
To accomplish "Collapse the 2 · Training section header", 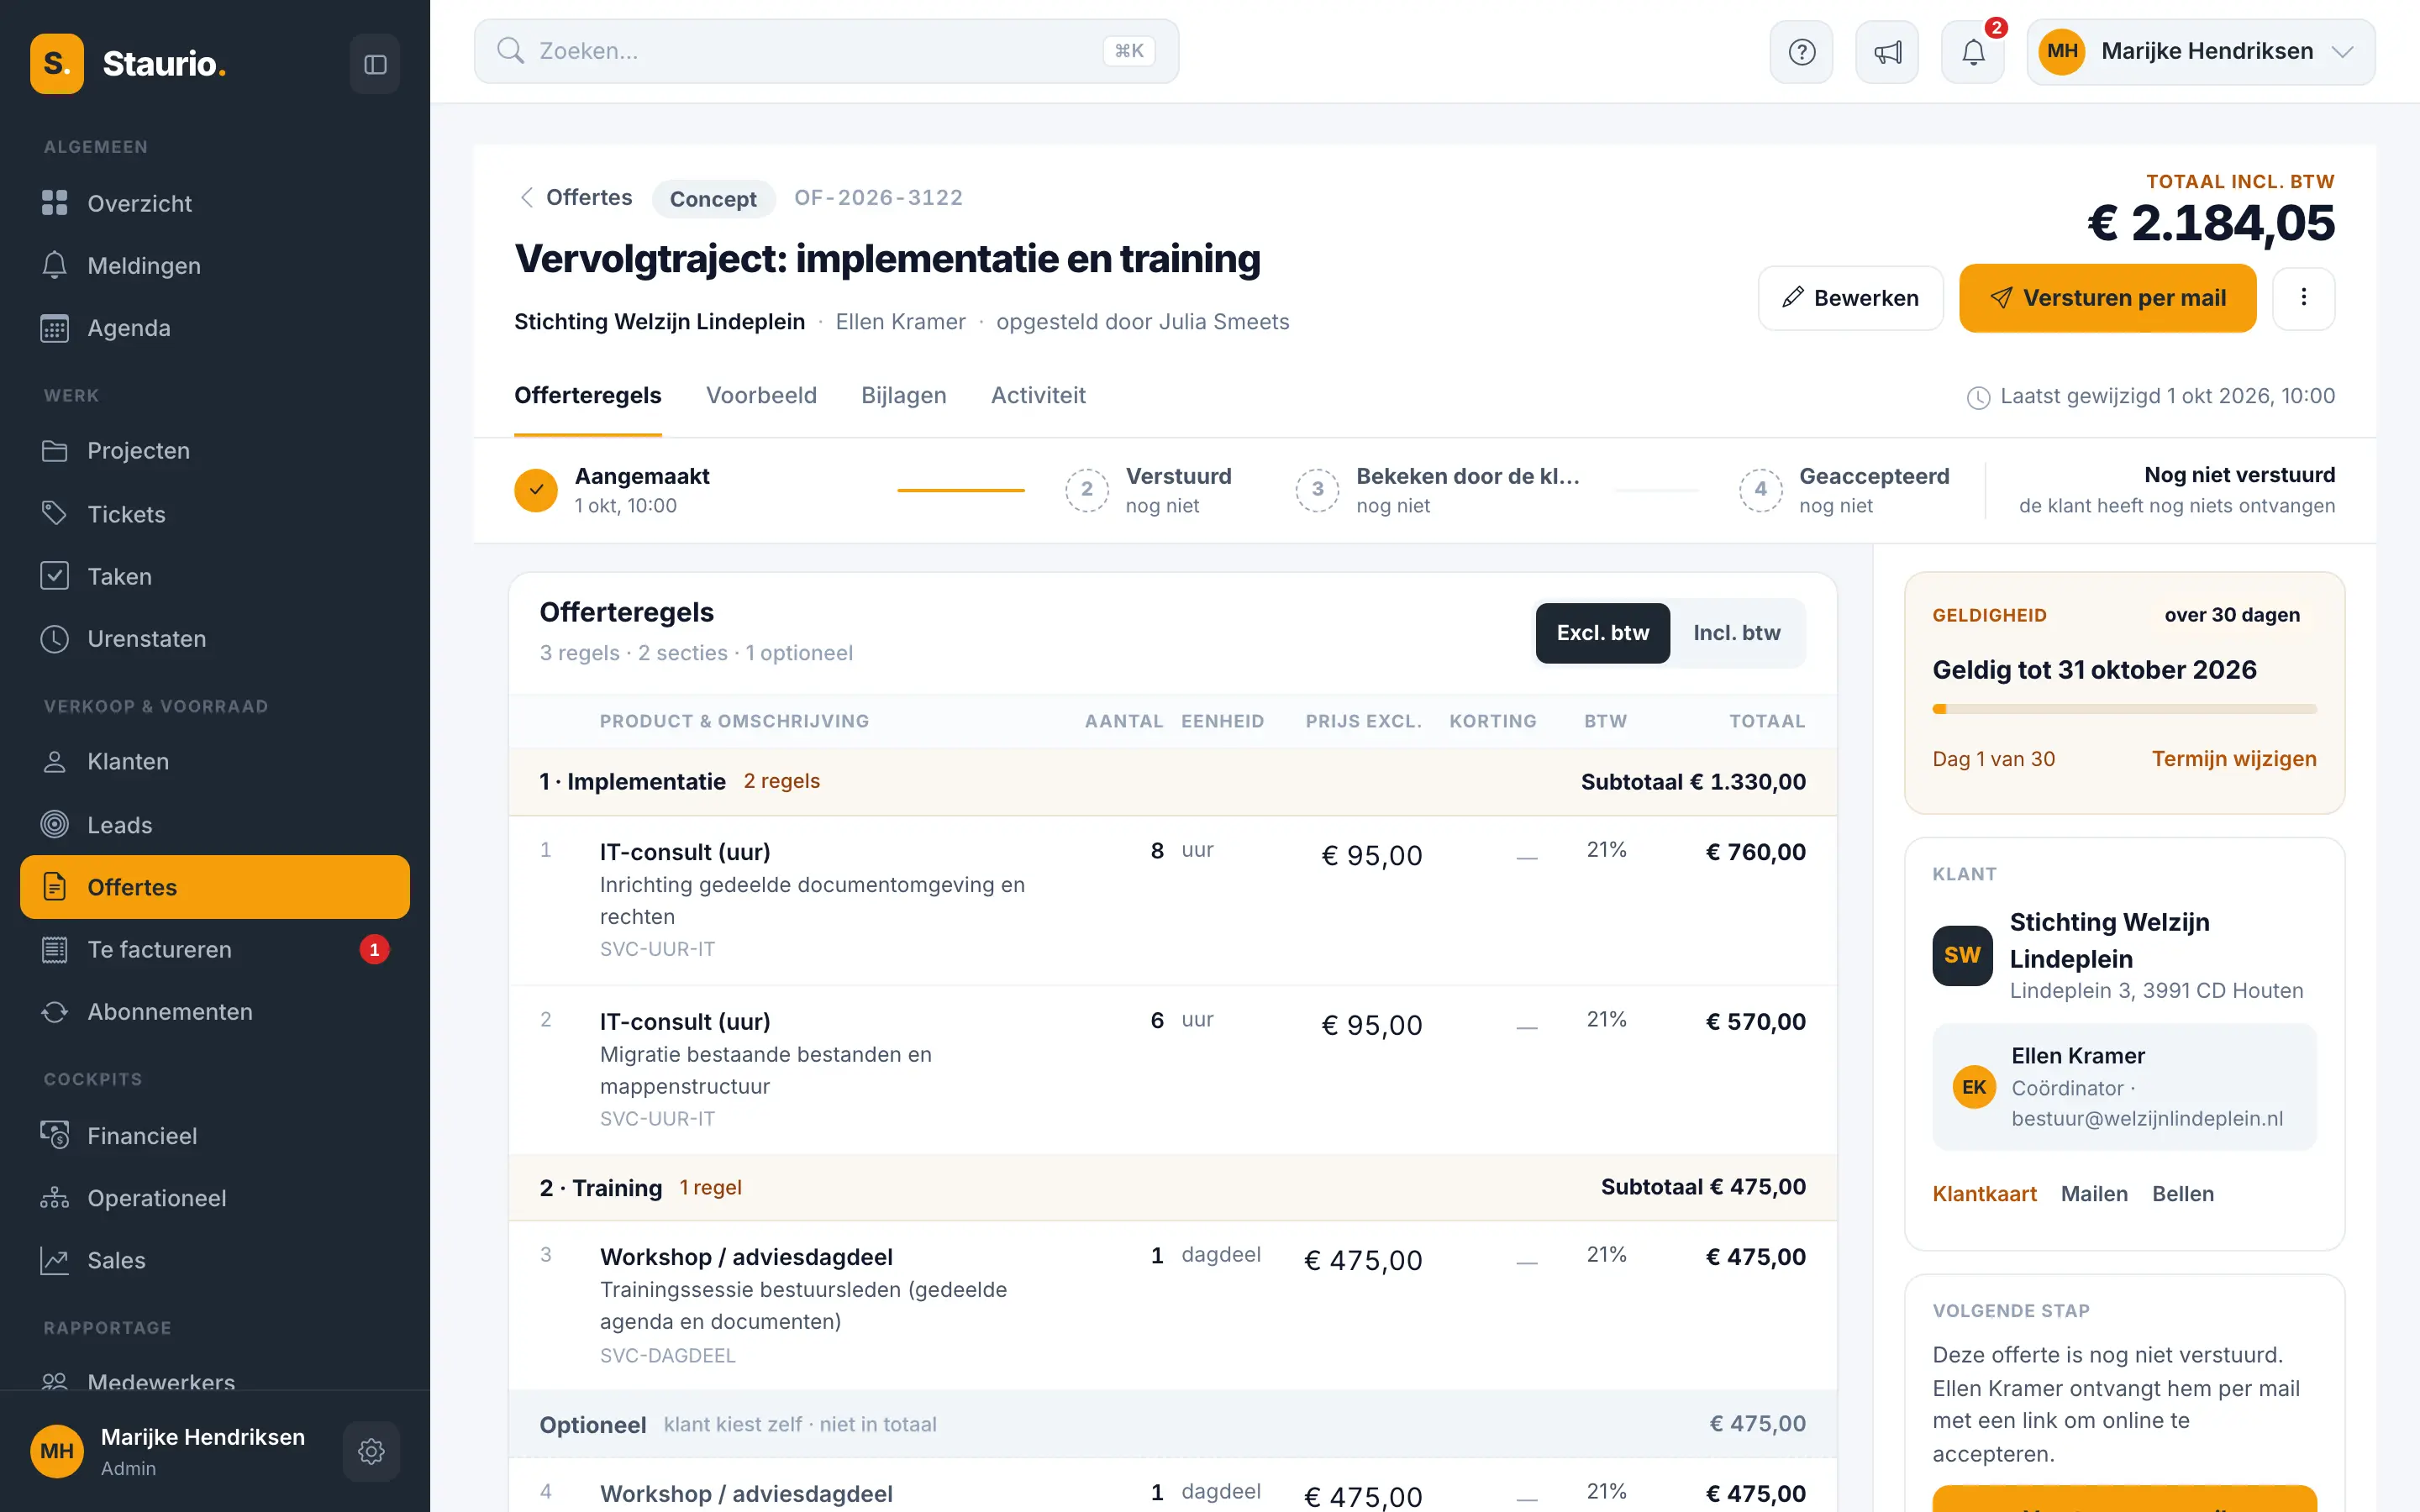I will point(1172,1187).
